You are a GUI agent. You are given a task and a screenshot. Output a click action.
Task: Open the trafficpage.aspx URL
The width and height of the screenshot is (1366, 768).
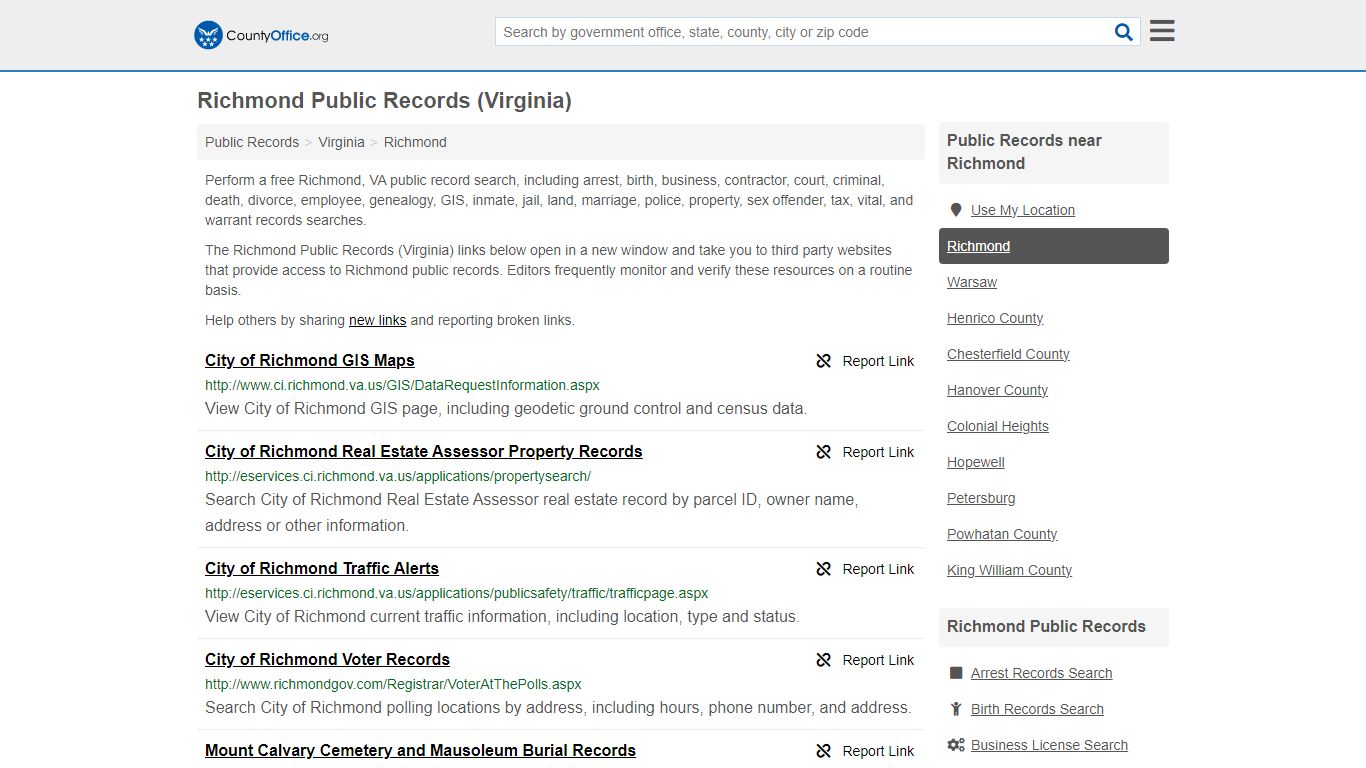(457, 593)
